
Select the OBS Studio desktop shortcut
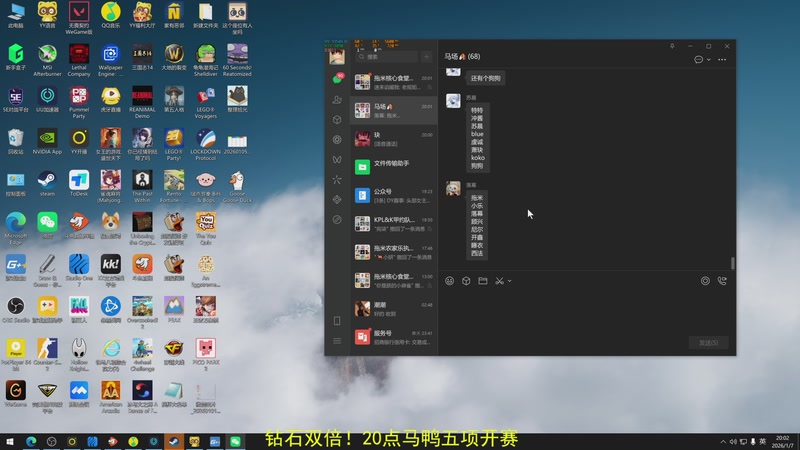coord(16,310)
